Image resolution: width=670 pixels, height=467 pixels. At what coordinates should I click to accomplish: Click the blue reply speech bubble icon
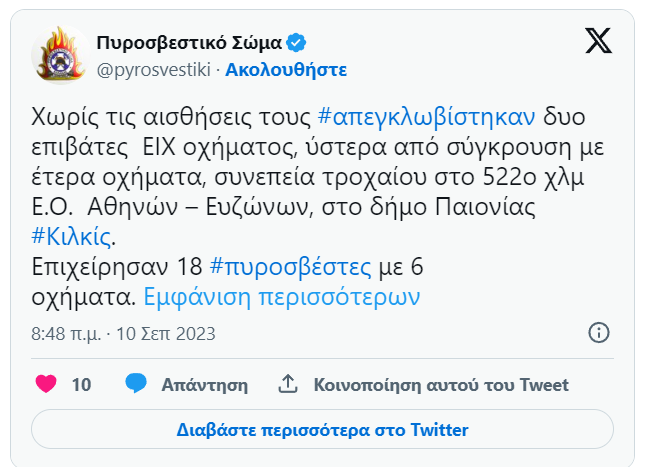point(136,383)
